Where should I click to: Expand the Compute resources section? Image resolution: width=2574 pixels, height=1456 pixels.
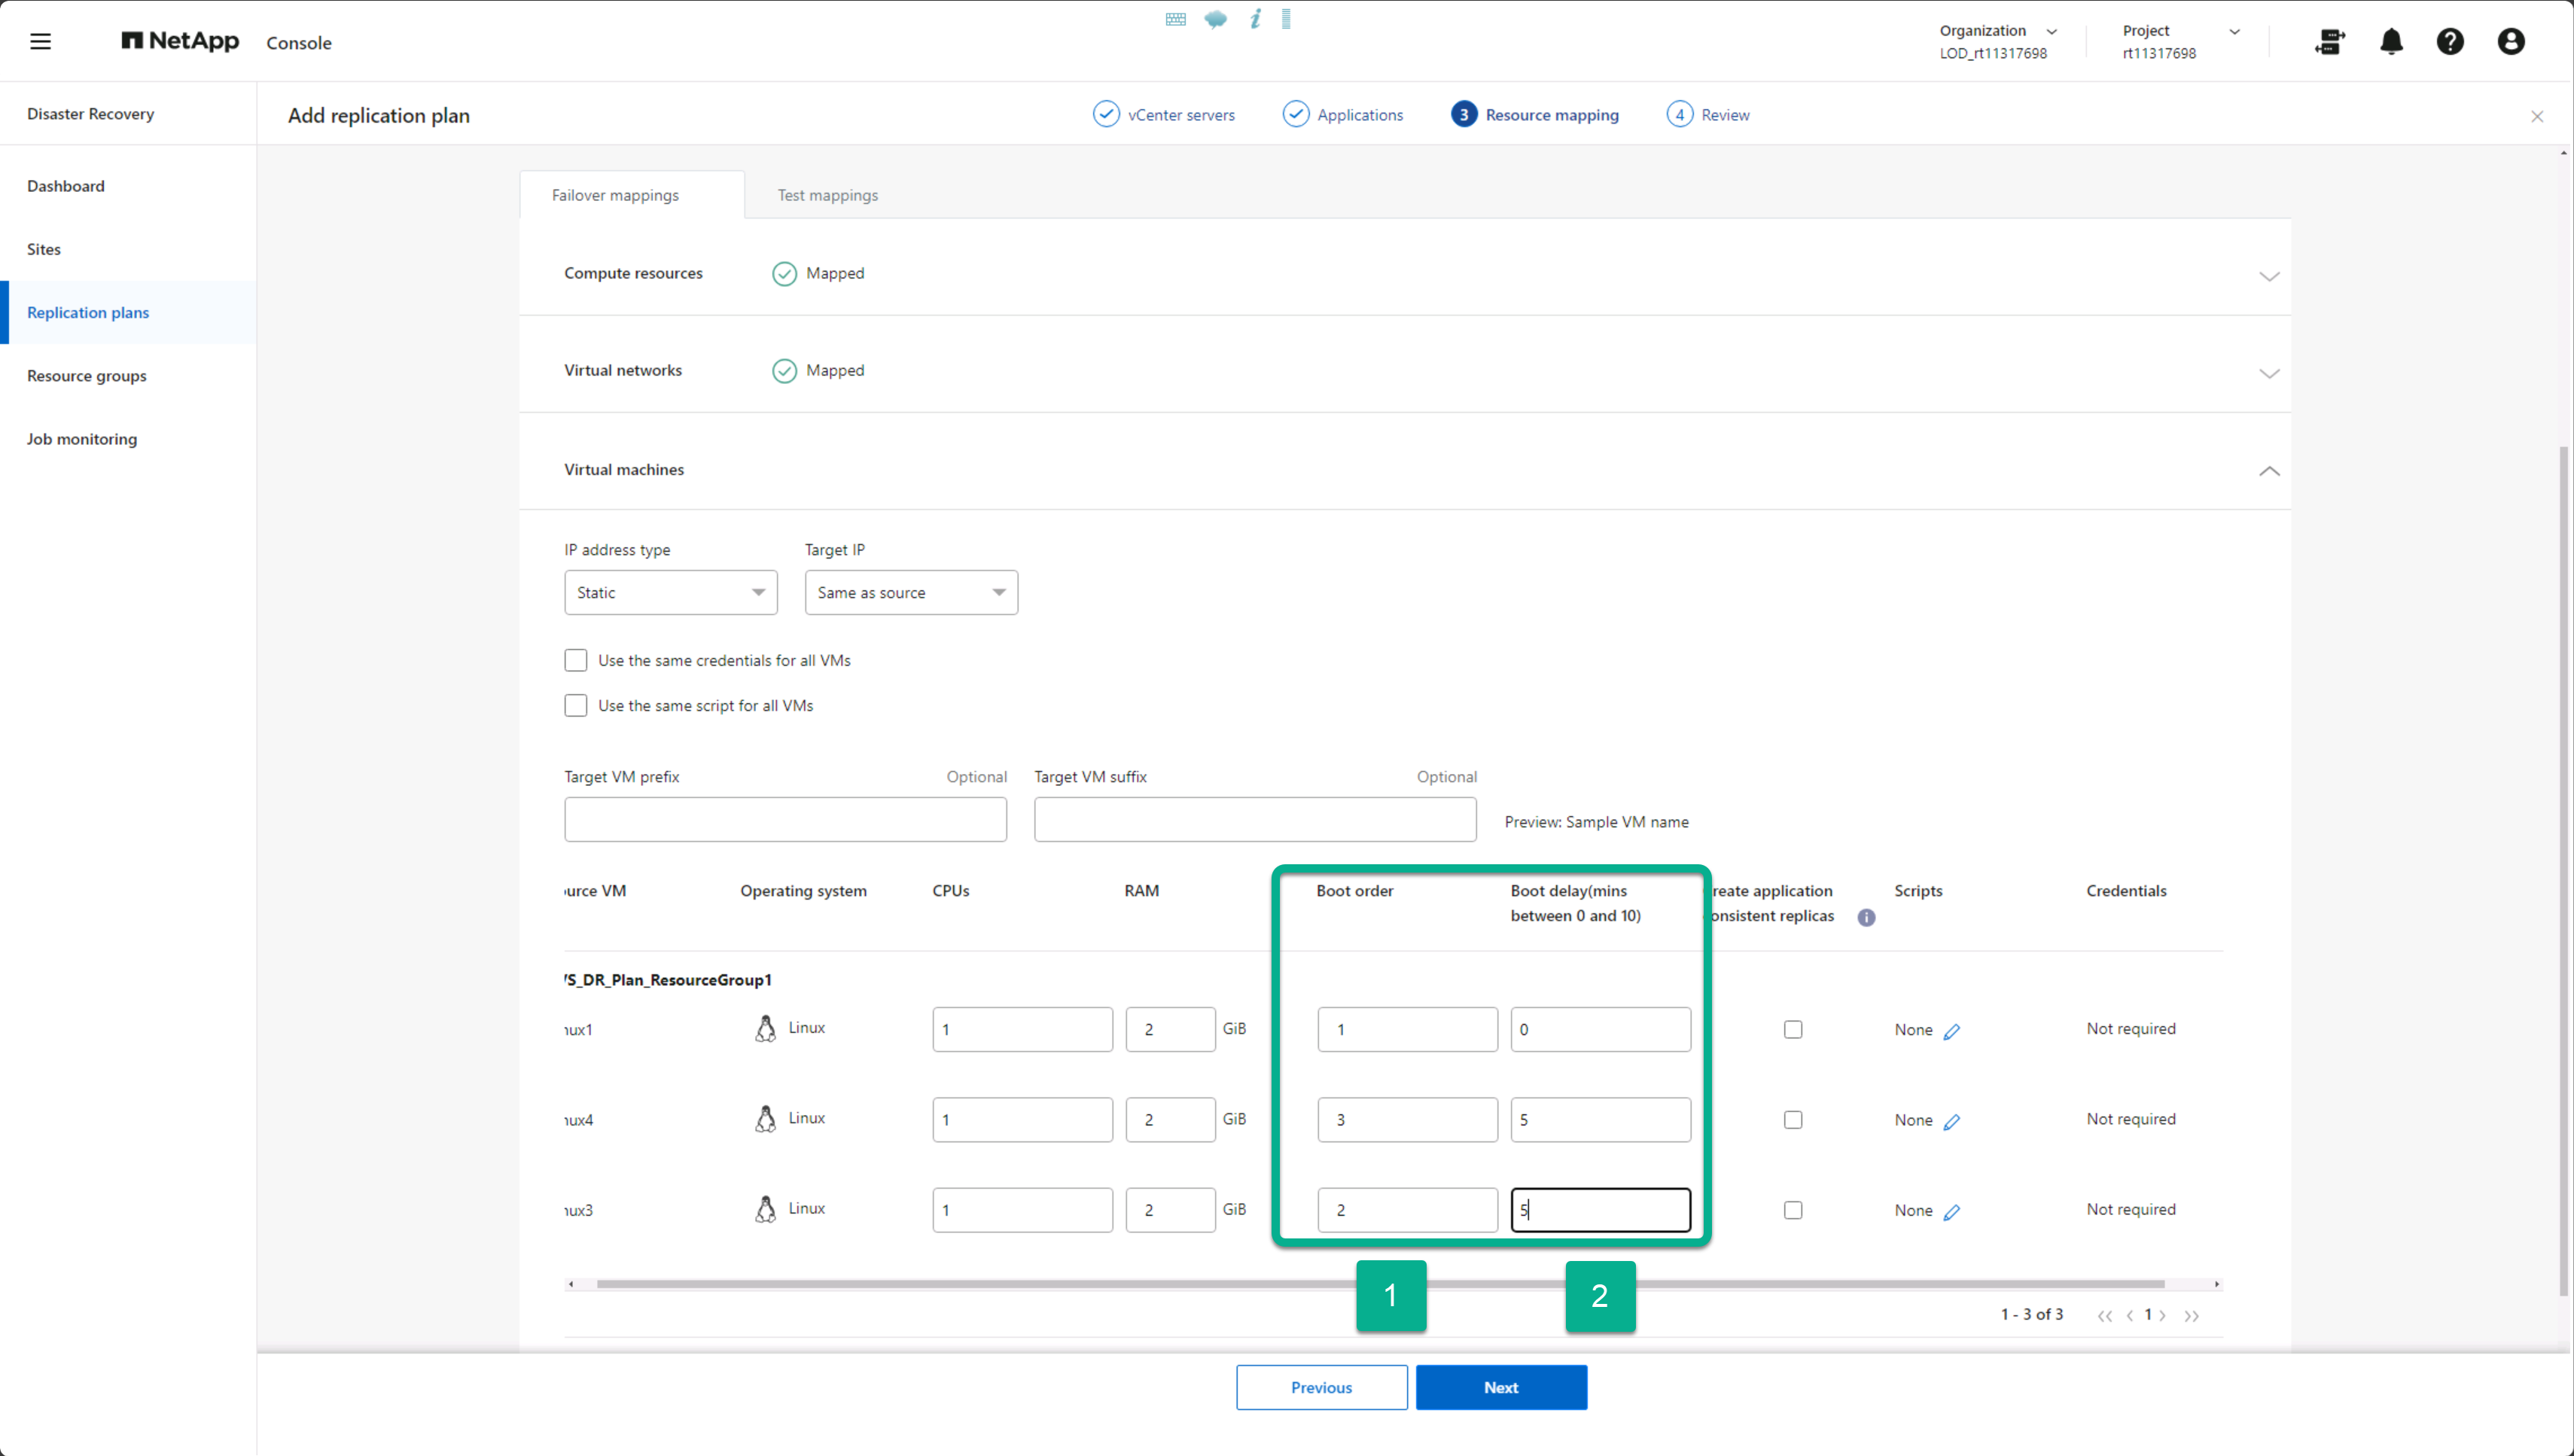2268,276
